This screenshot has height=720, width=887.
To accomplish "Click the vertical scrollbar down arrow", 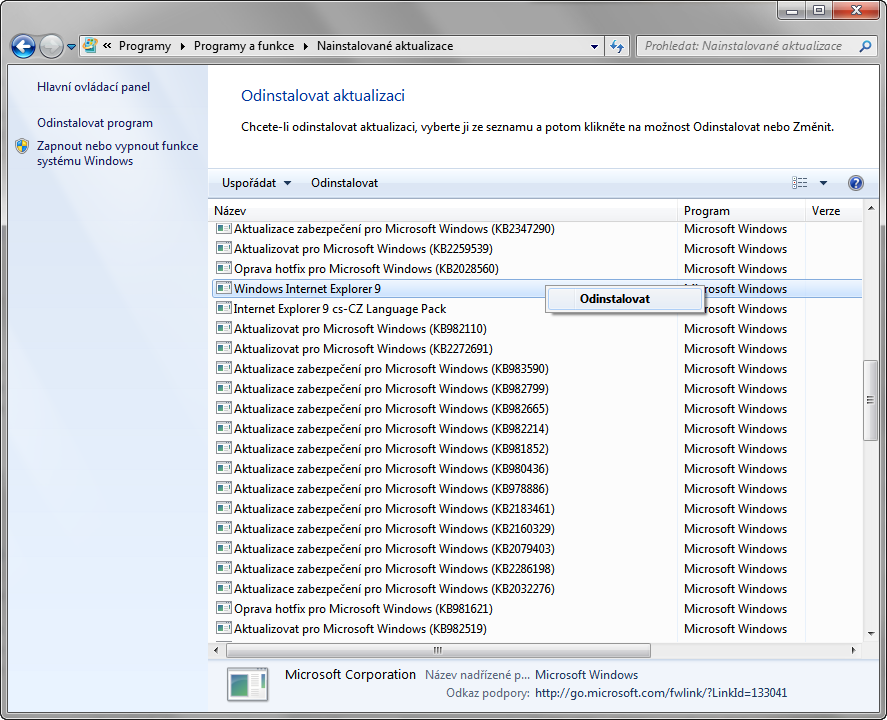I will 871,634.
